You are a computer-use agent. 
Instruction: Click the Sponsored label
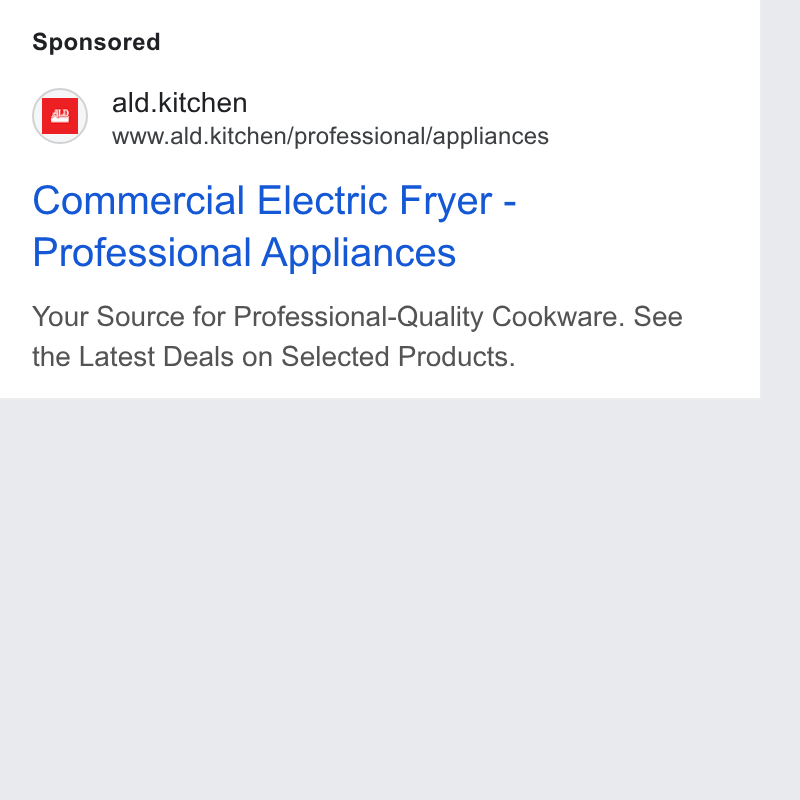tap(96, 42)
